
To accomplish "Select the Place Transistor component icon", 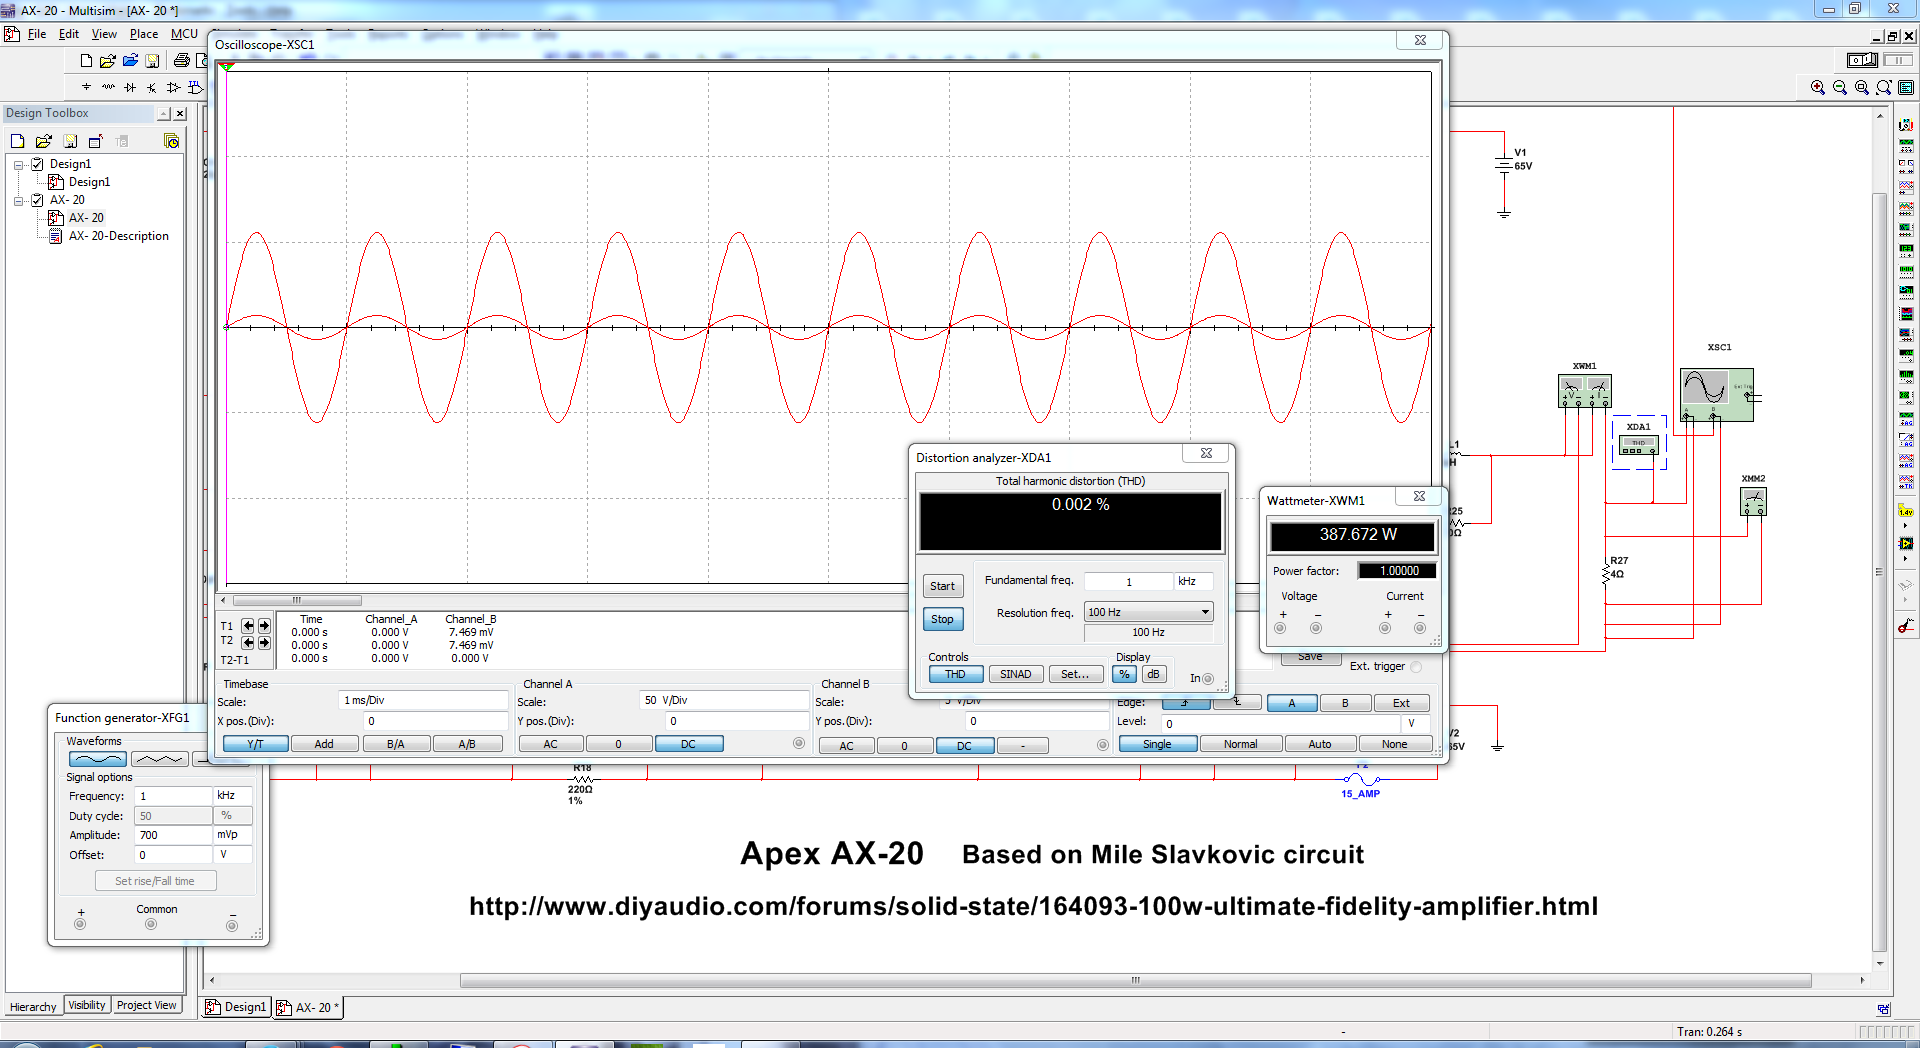I will click(152, 87).
